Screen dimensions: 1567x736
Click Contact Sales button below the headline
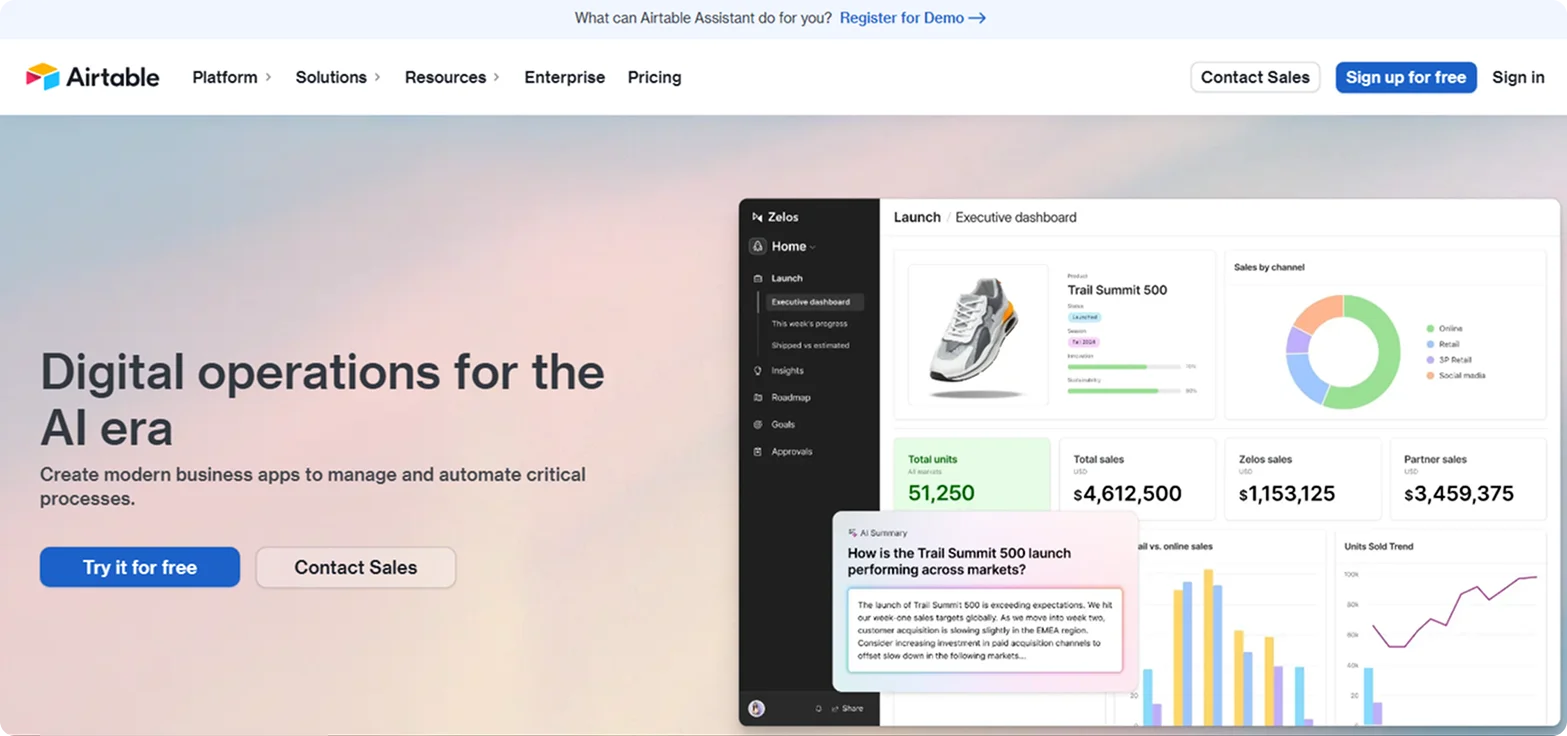pos(356,567)
